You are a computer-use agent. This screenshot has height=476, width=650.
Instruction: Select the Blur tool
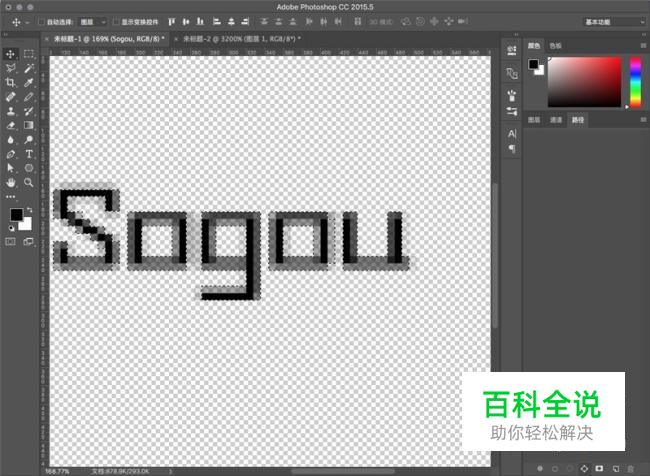[x=10, y=139]
